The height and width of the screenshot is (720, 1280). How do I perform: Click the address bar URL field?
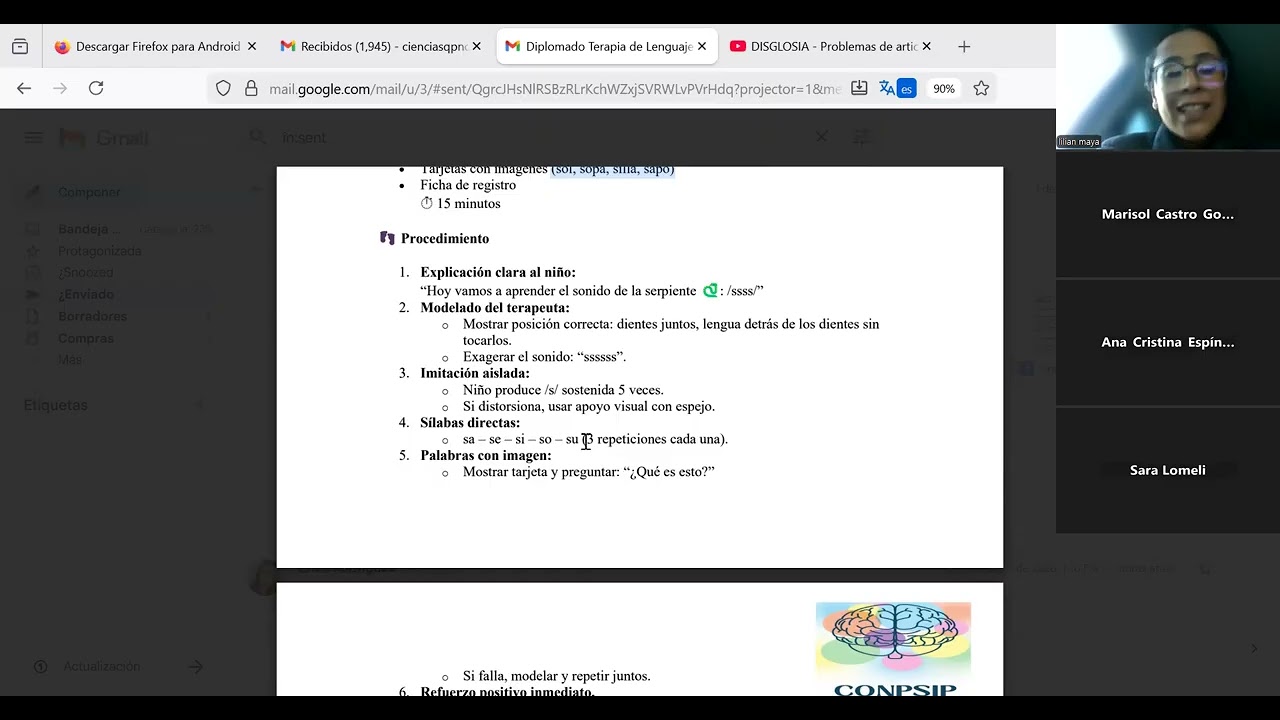[x=554, y=89]
